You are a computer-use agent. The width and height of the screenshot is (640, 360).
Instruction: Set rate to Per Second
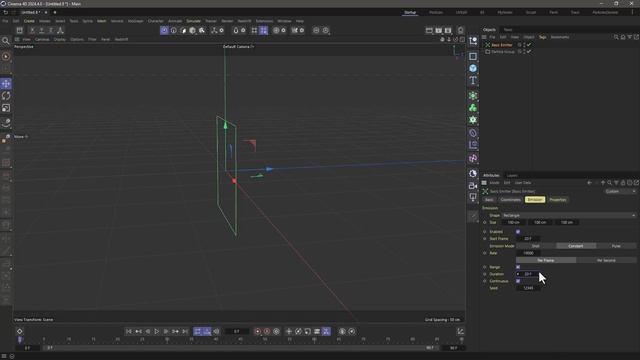[x=606, y=260]
